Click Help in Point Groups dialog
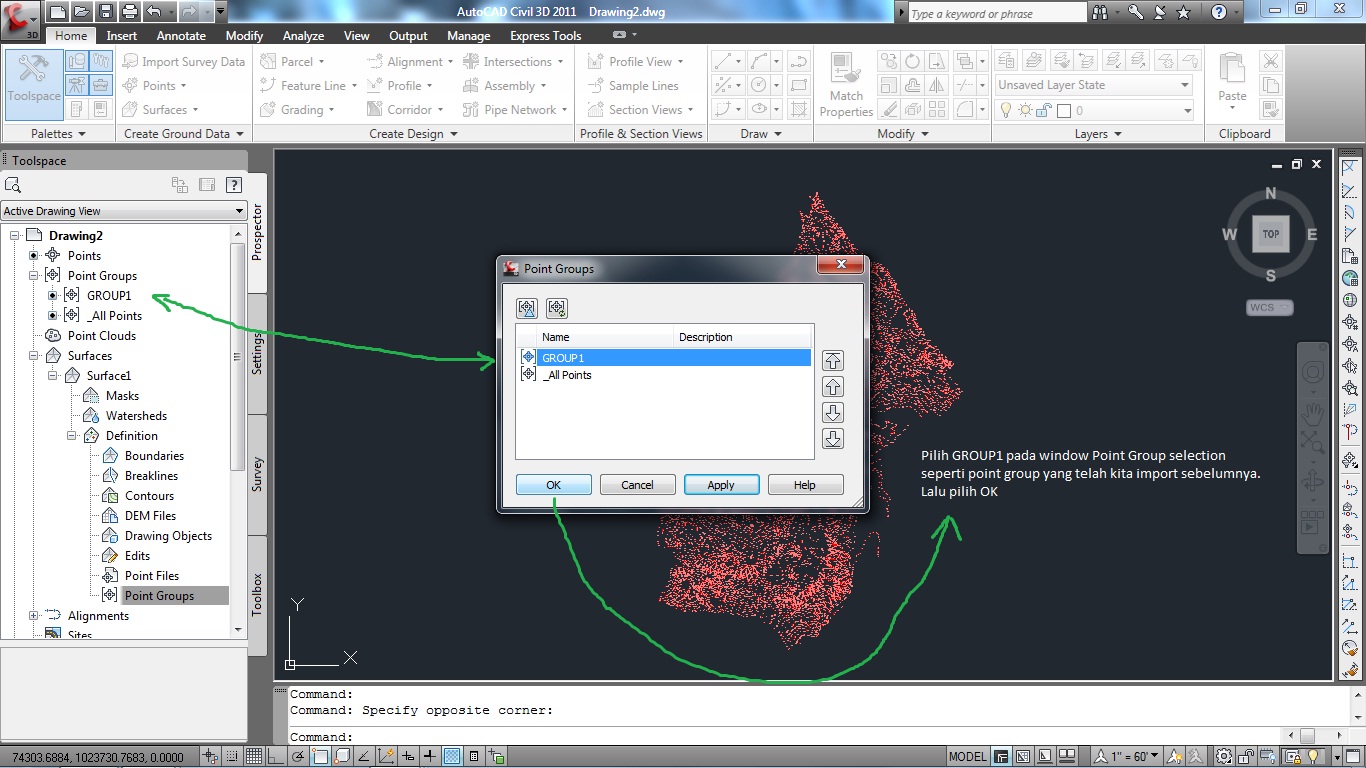 tap(805, 485)
